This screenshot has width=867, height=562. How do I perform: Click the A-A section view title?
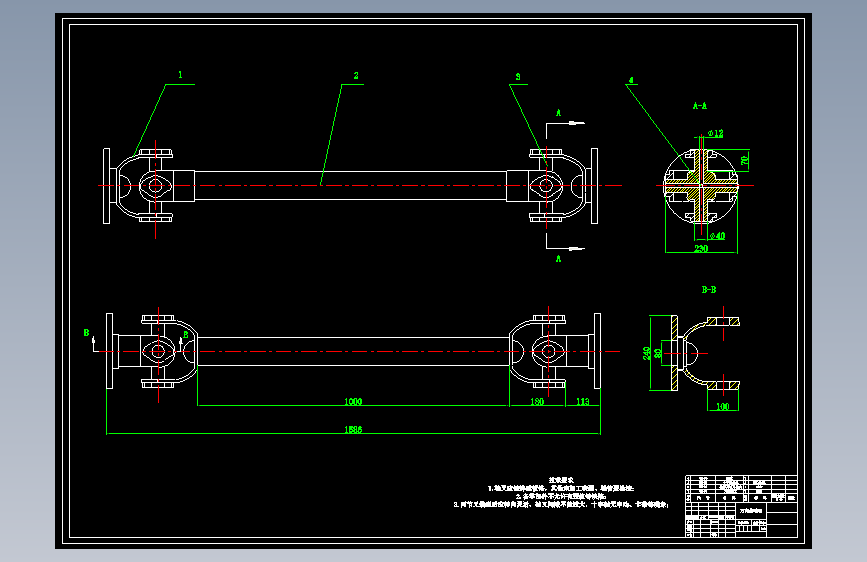(699, 106)
